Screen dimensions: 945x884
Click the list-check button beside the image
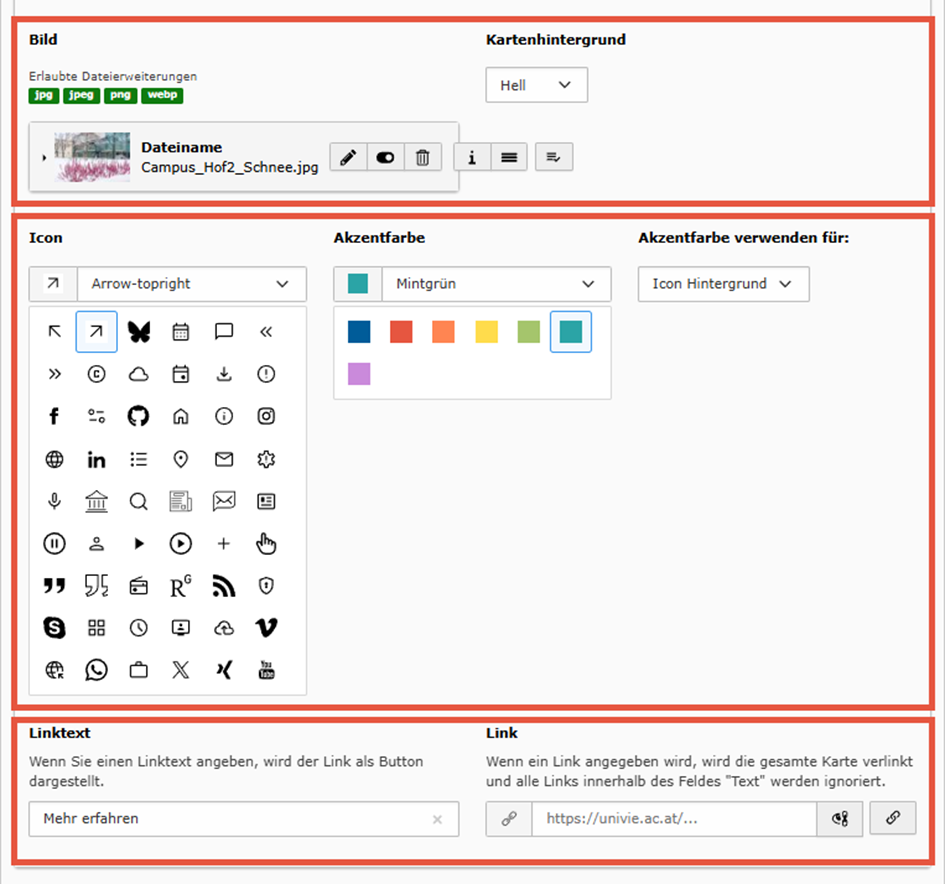point(554,157)
